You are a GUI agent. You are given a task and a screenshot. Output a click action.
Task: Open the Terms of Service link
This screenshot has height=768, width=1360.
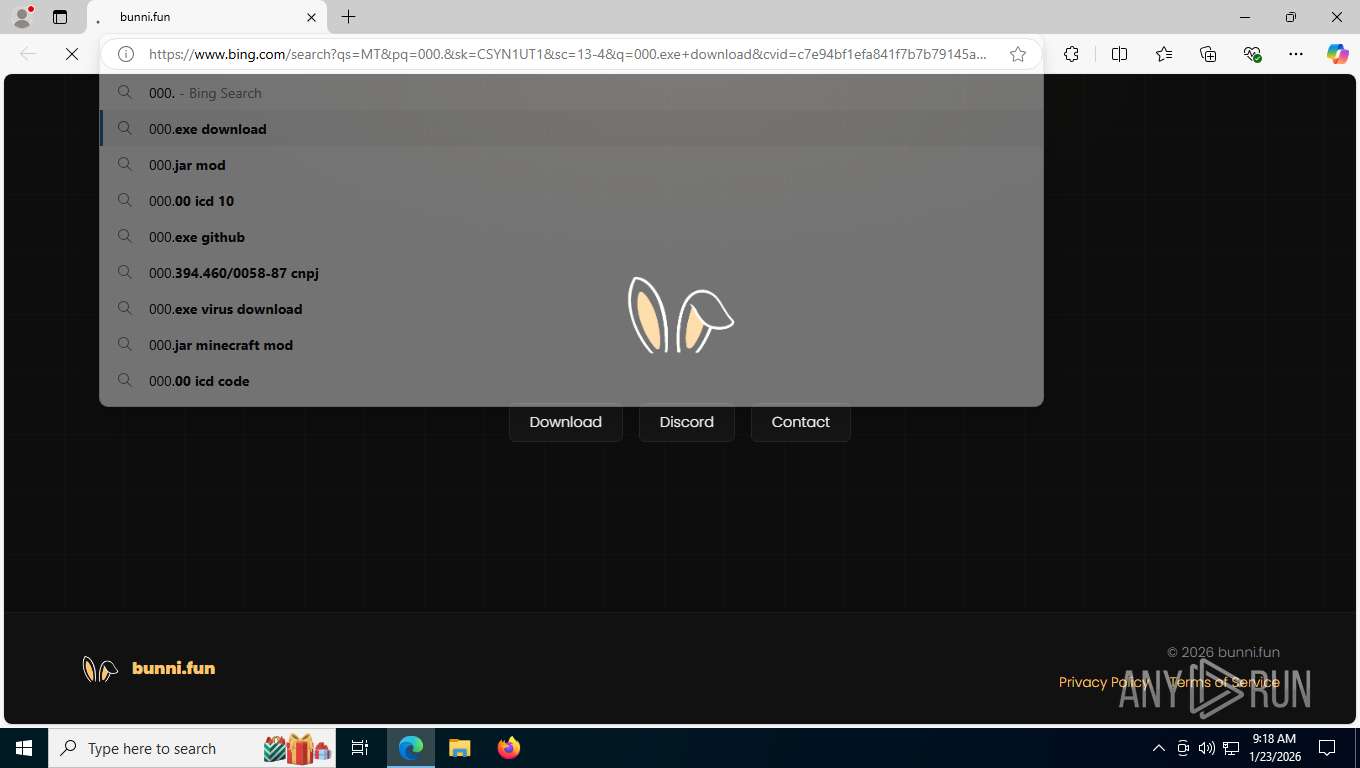pyautogui.click(x=1224, y=682)
